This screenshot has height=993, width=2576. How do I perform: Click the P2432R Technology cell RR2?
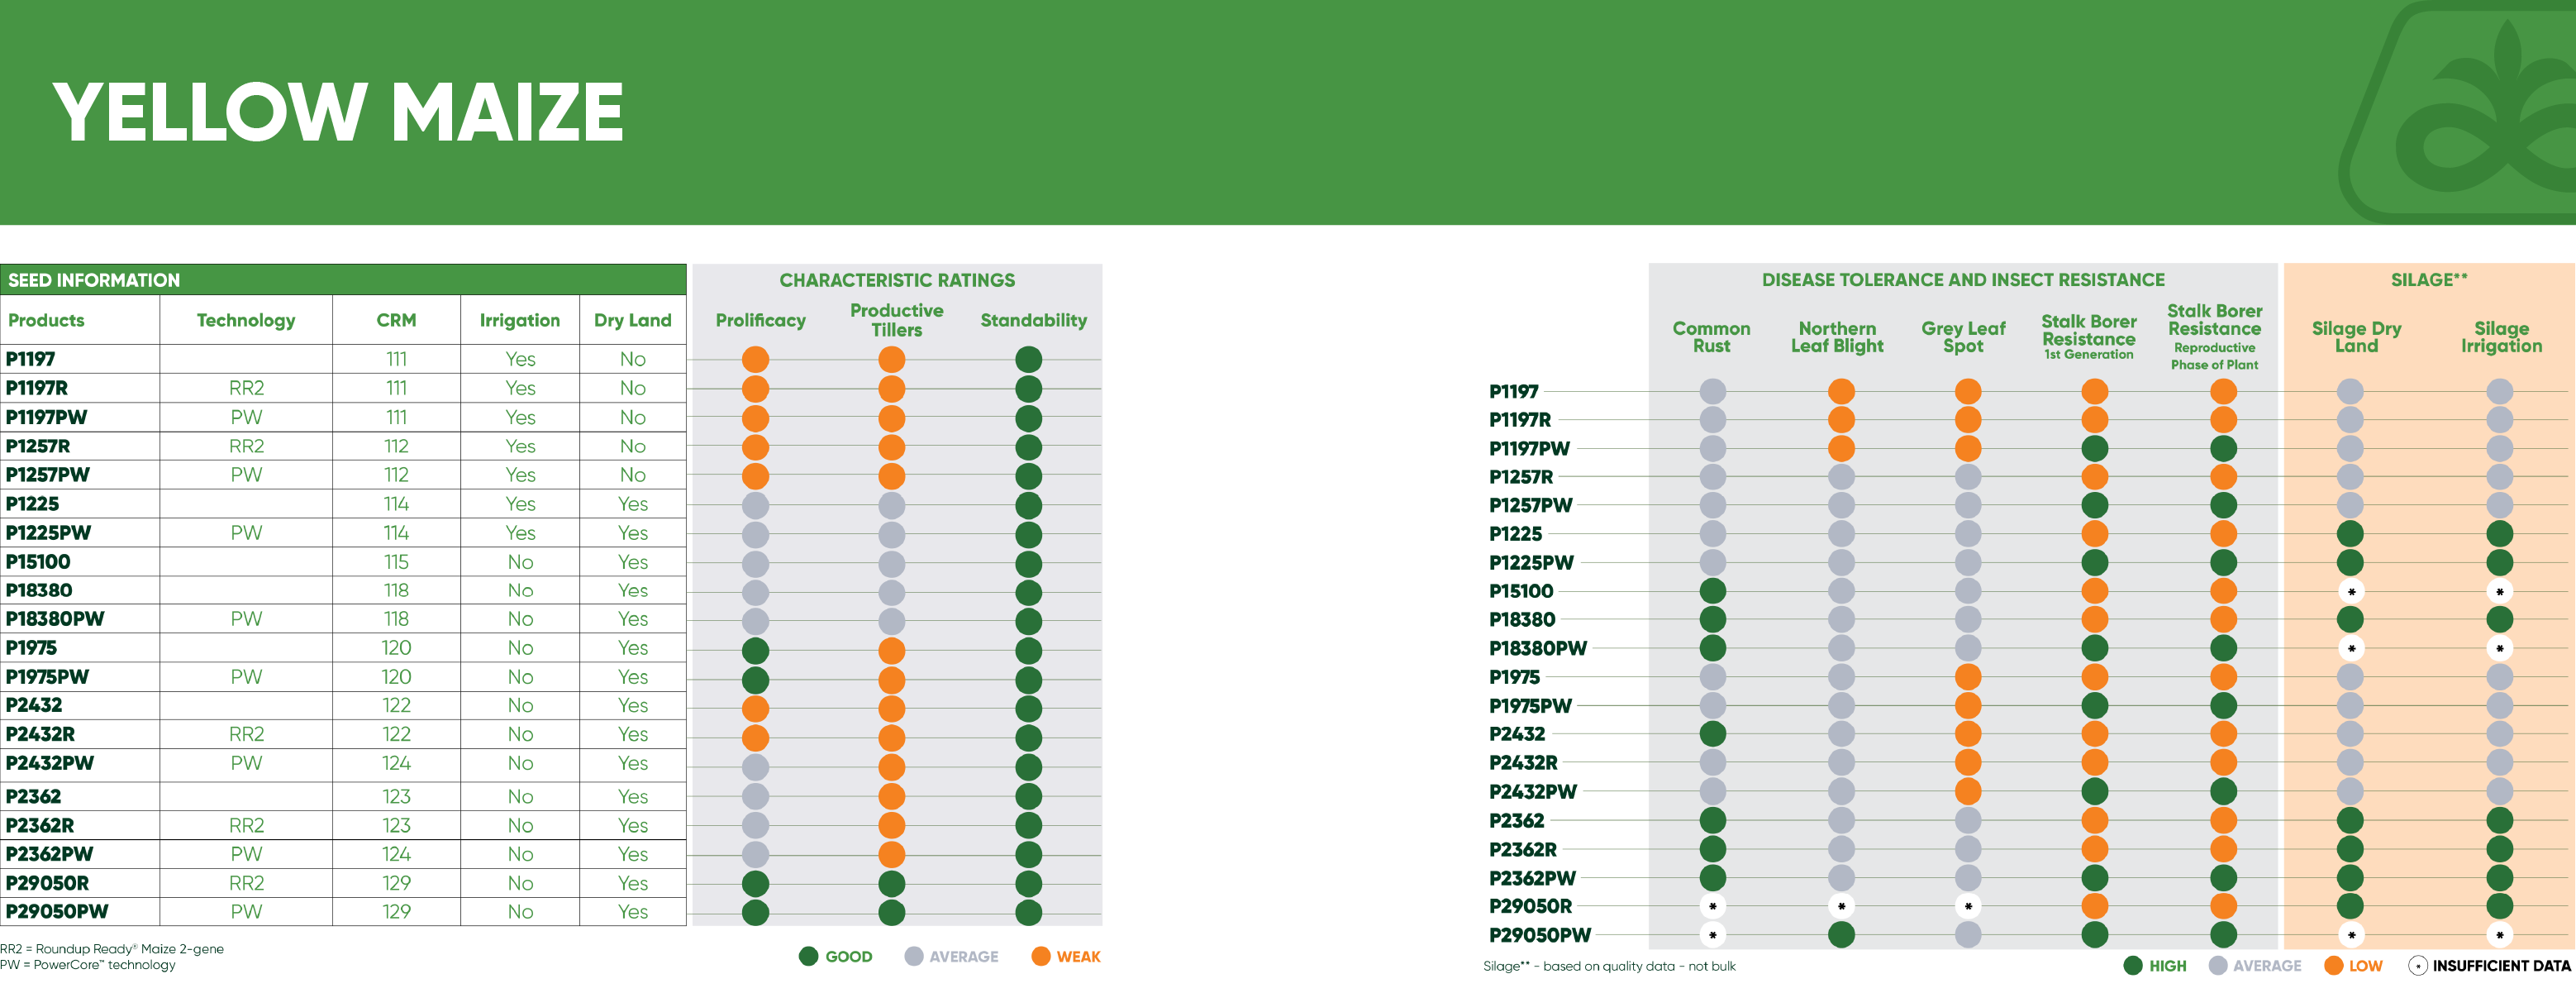pyautogui.click(x=246, y=734)
